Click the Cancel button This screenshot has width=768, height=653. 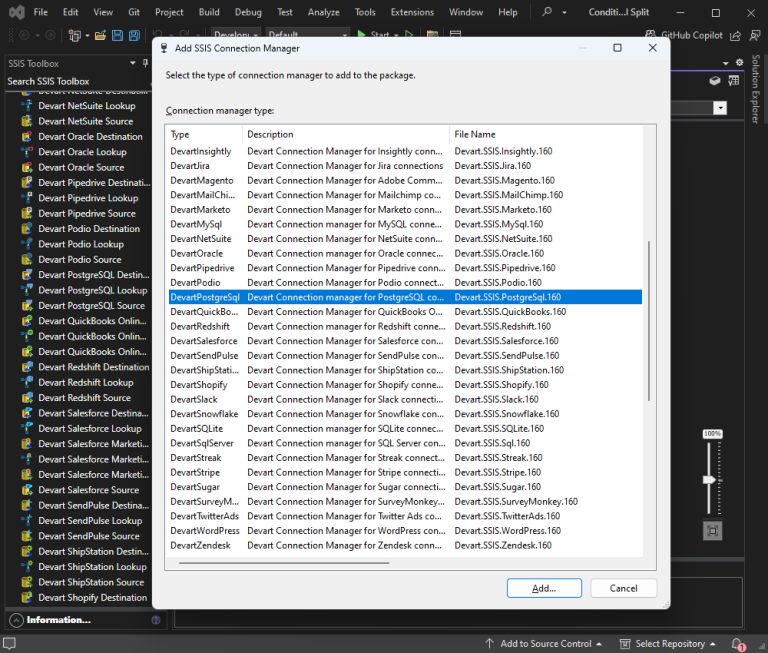pyautogui.click(x=623, y=588)
